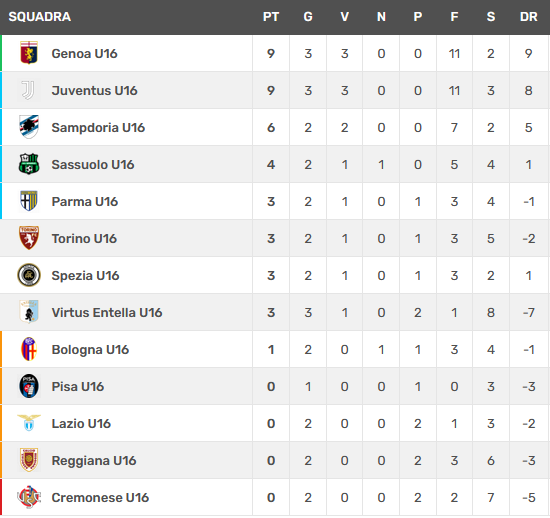Select the Spezia U16 round badge
550x518 pixels.
29,275
